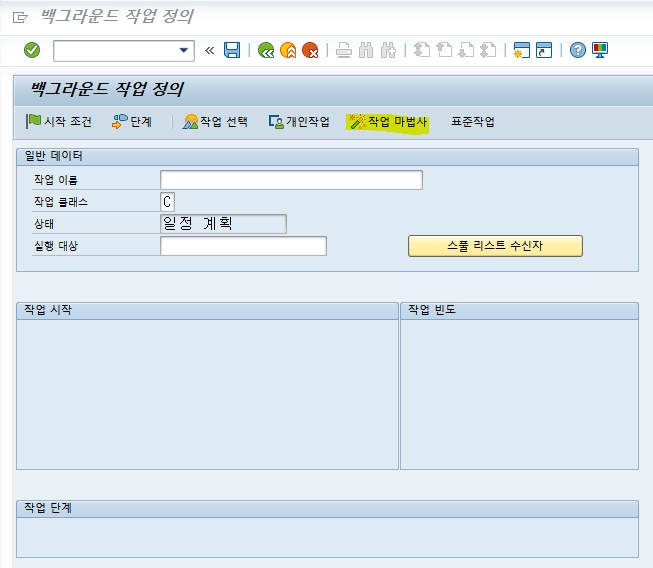
Task: Click the 실행 대상 label
Action: (x=56, y=246)
